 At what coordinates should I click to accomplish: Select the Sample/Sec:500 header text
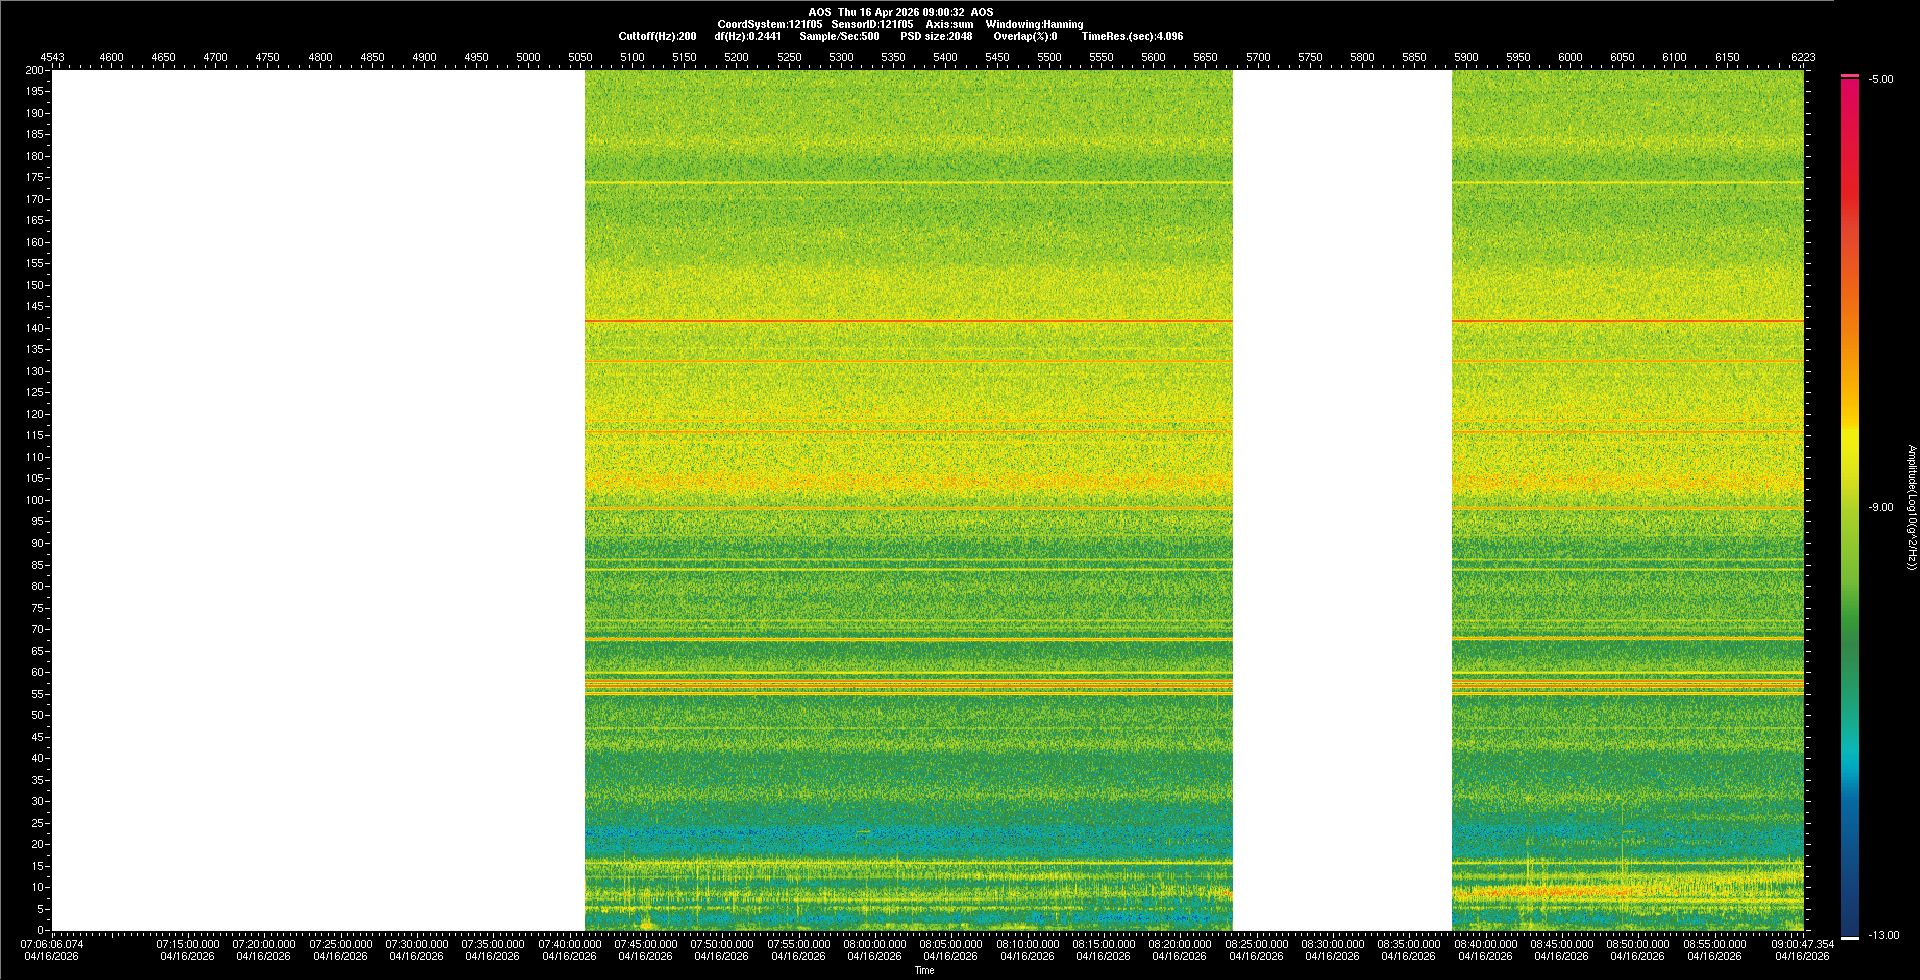pyautogui.click(x=839, y=36)
